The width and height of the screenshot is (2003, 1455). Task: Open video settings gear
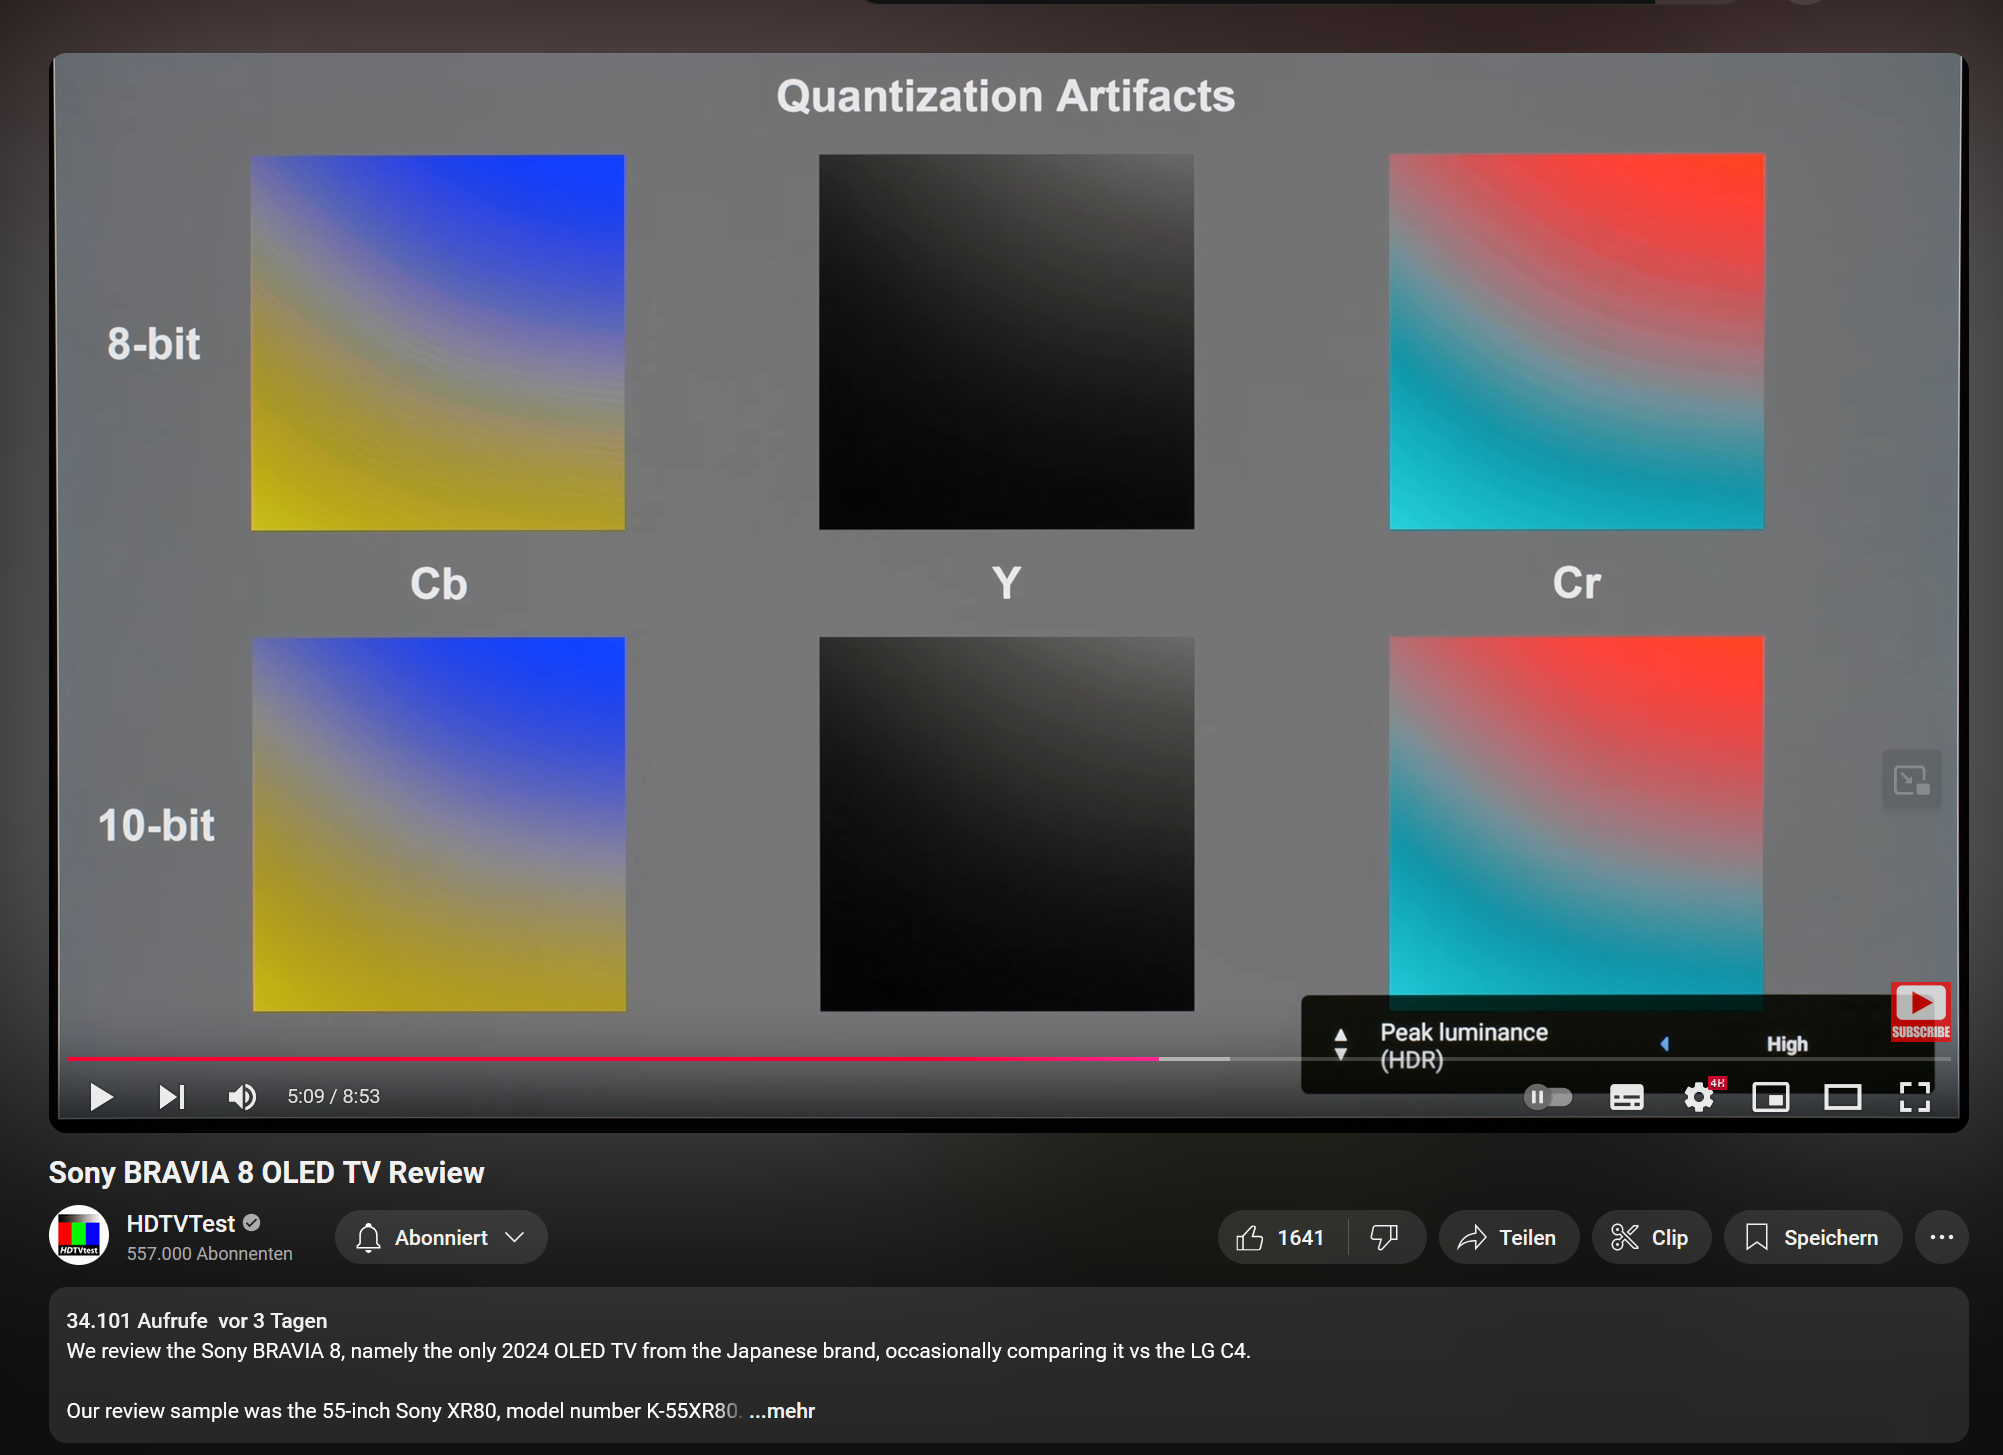(x=1698, y=1097)
